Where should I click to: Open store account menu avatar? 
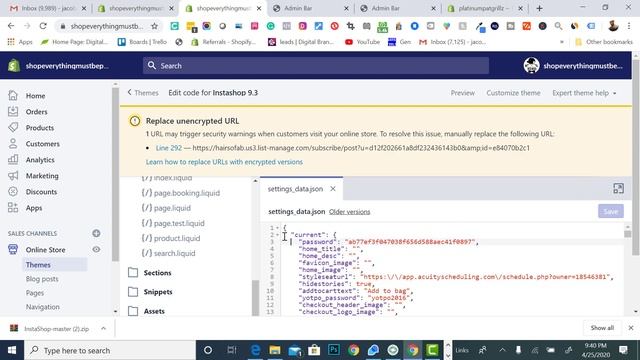pyautogui.click(x=531, y=65)
